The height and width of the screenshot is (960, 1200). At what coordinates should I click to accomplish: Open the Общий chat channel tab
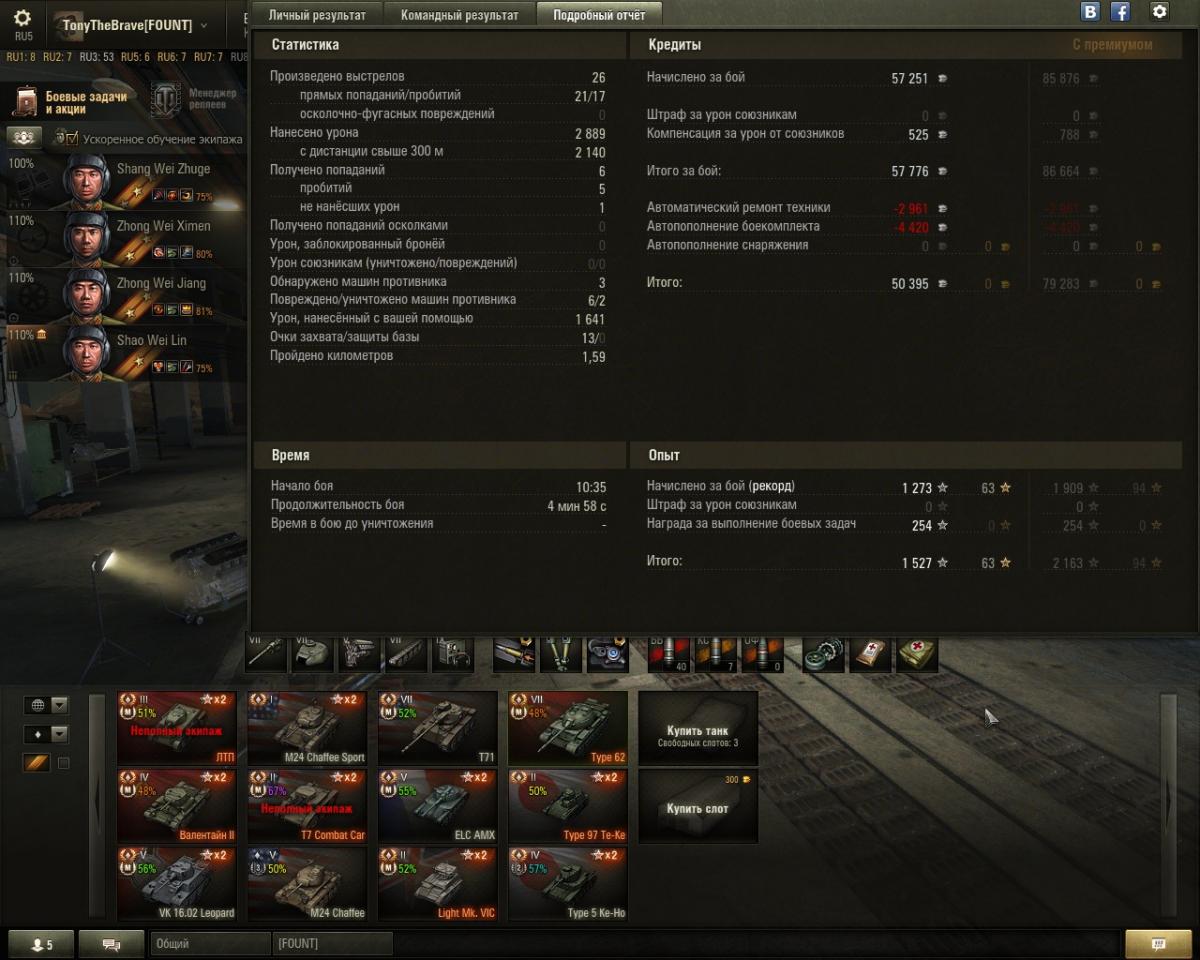pos(210,943)
